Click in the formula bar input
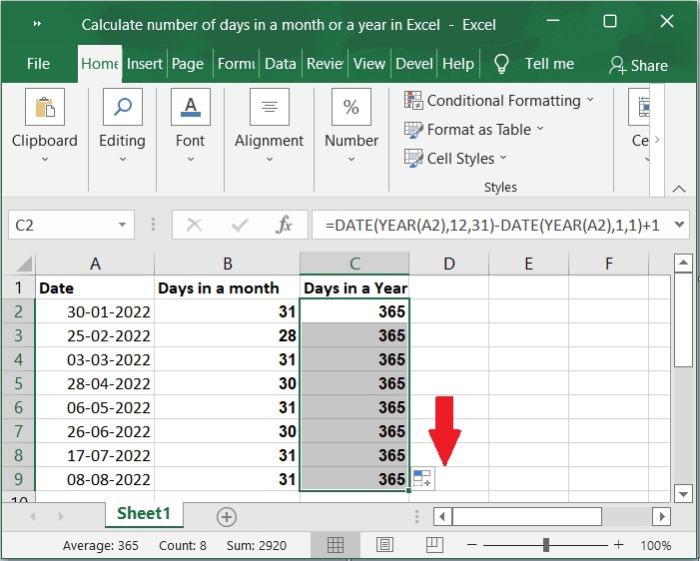This screenshot has height=561, width=700. pos(492,225)
